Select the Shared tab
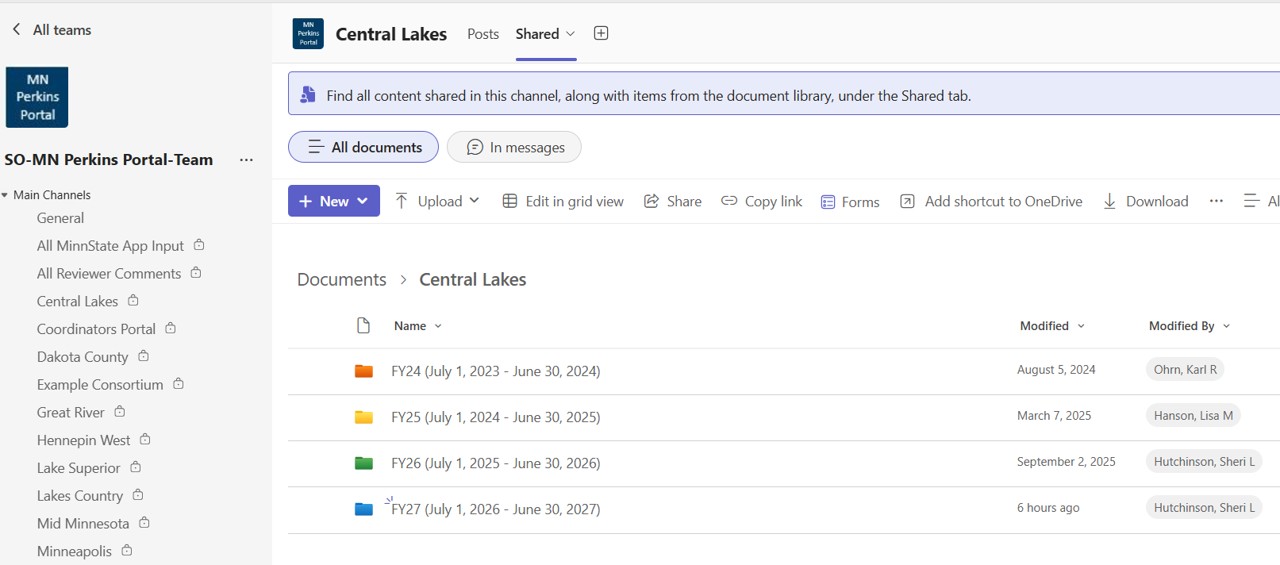The height and width of the screenshot is (565, 1280). (537, 34)
